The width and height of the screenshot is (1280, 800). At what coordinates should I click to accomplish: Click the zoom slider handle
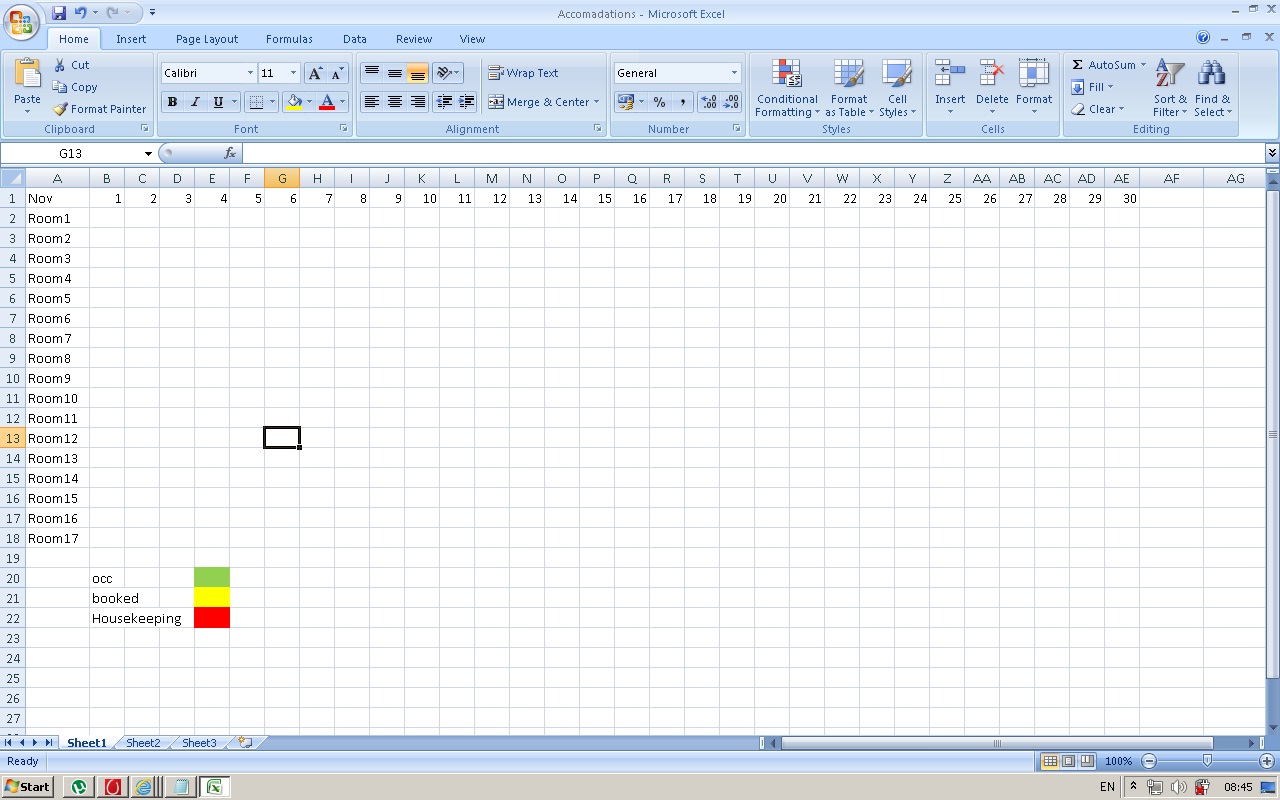1207,761
